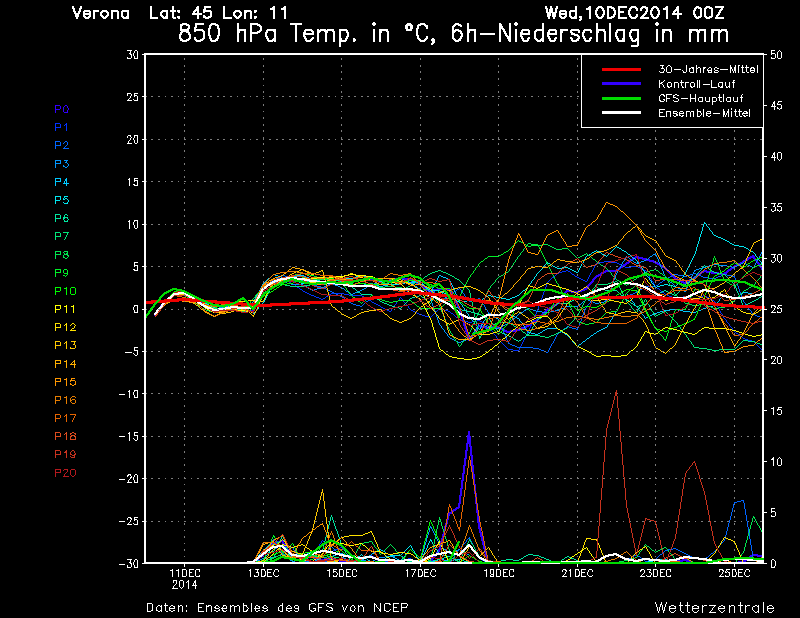Select ensemble member label P19
This screenshot has height=618, width=800.
click(x=65, y=454)
